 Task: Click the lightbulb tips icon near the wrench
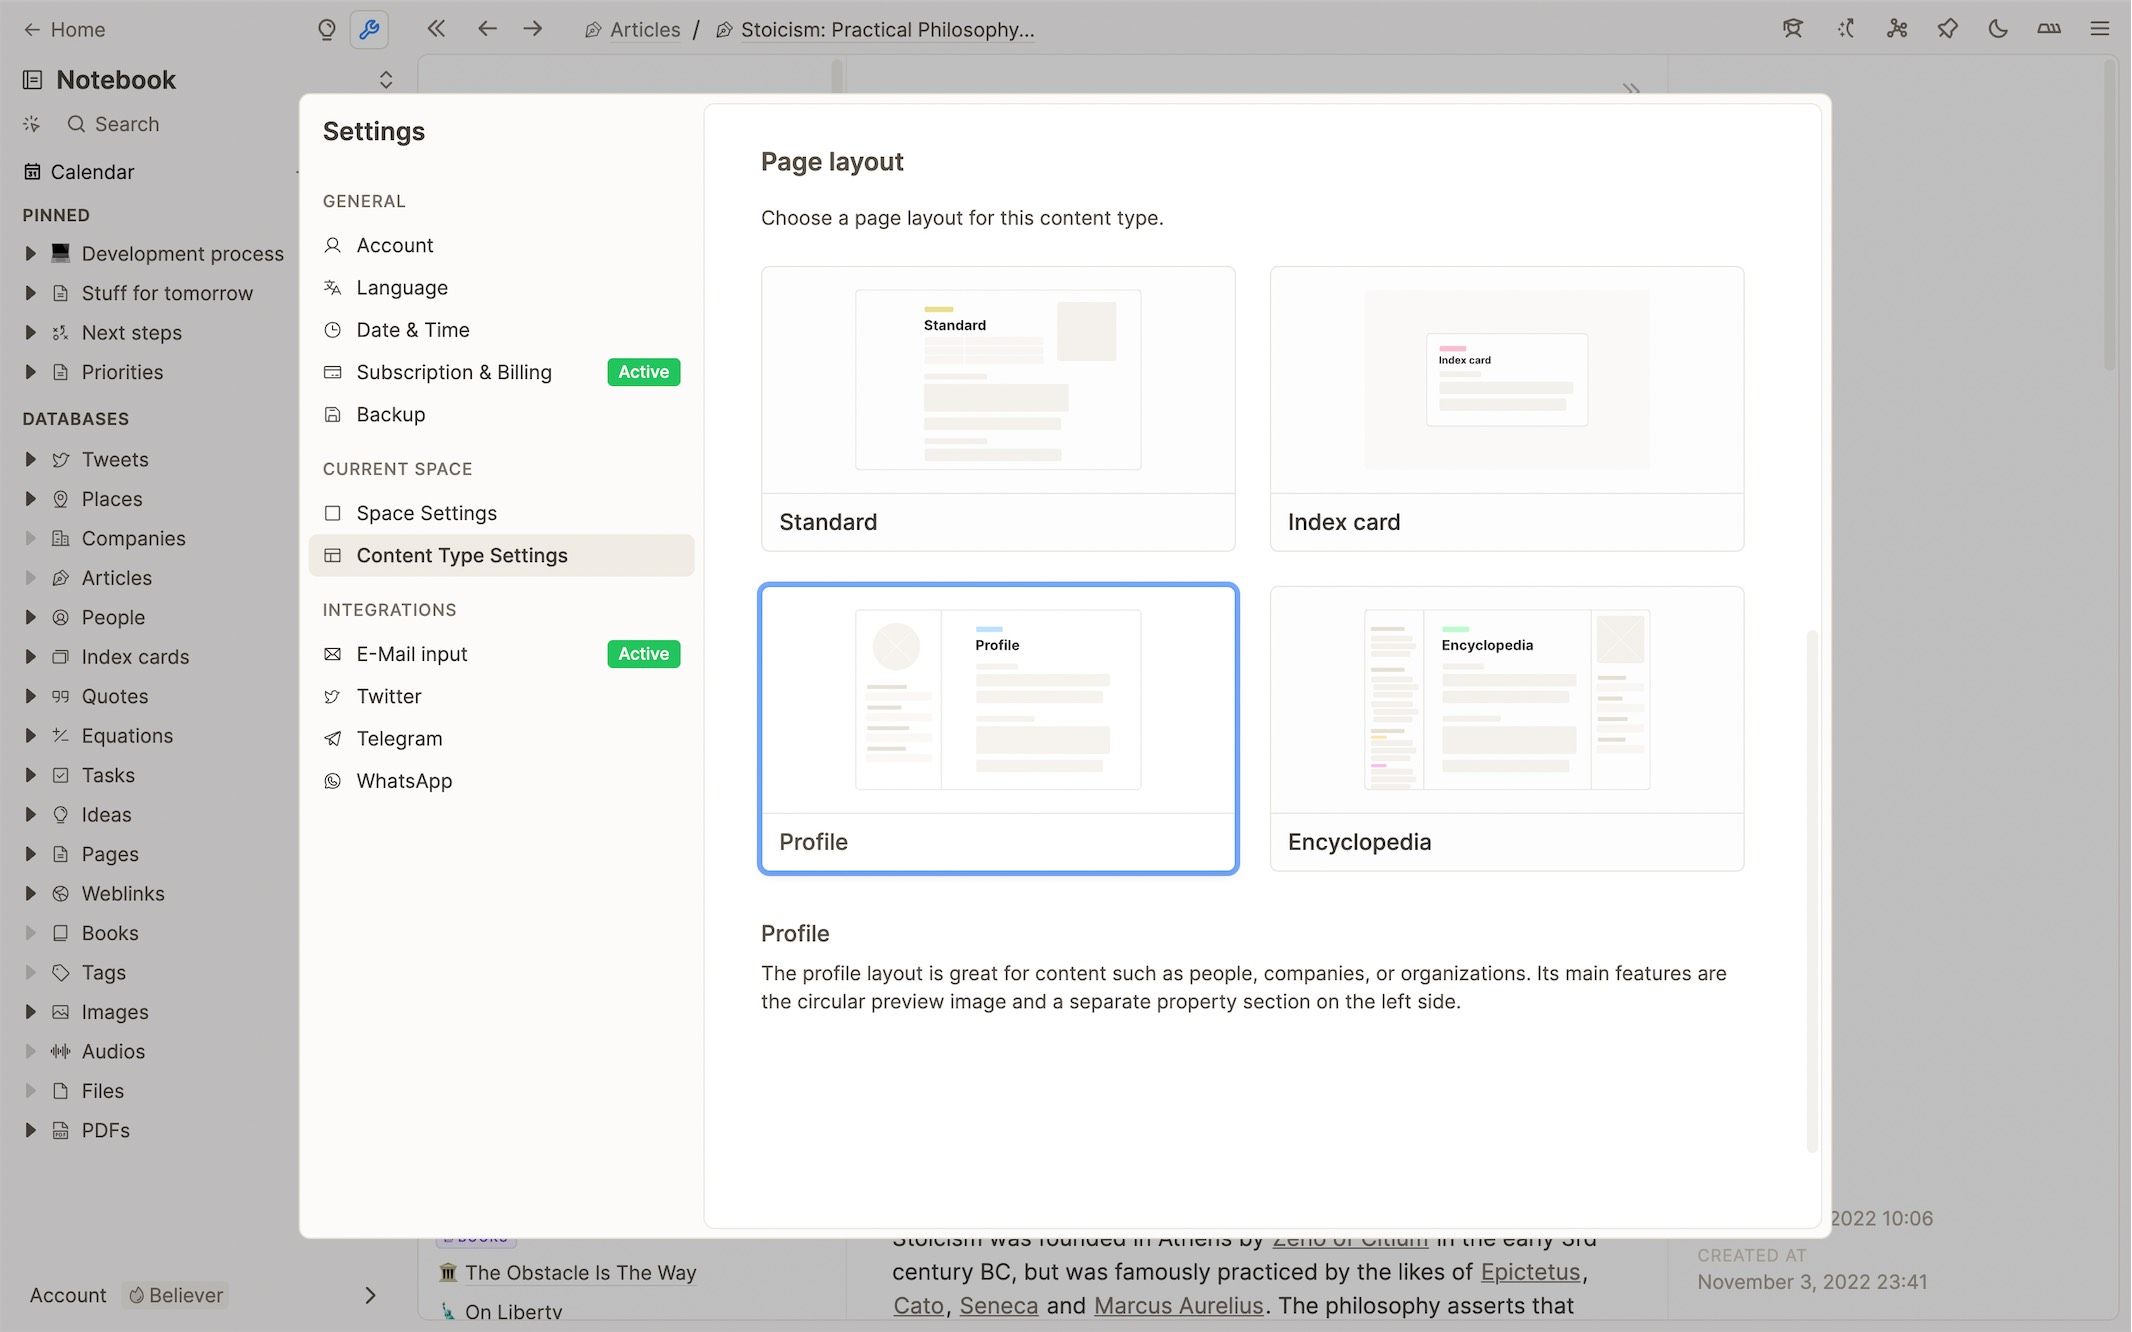click(x=327, y=29)
